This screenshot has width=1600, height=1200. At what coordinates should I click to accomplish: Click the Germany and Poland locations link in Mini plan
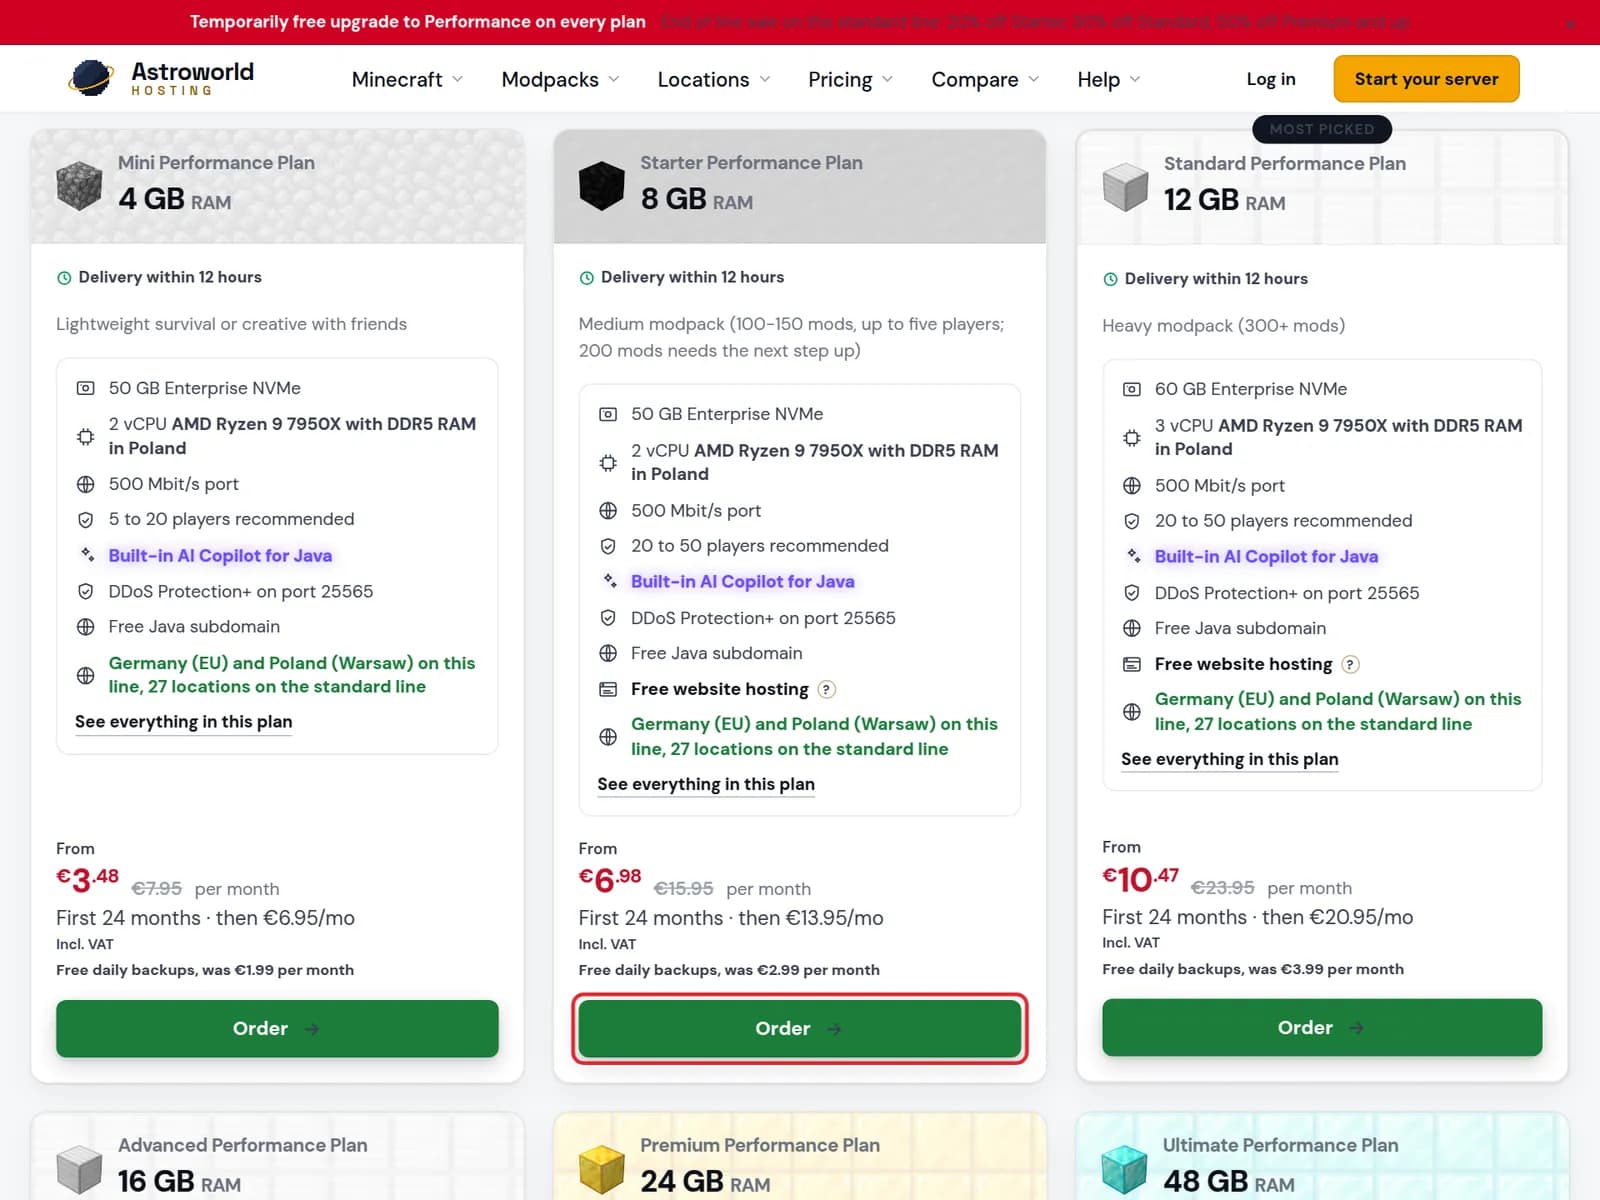[292, 675]
